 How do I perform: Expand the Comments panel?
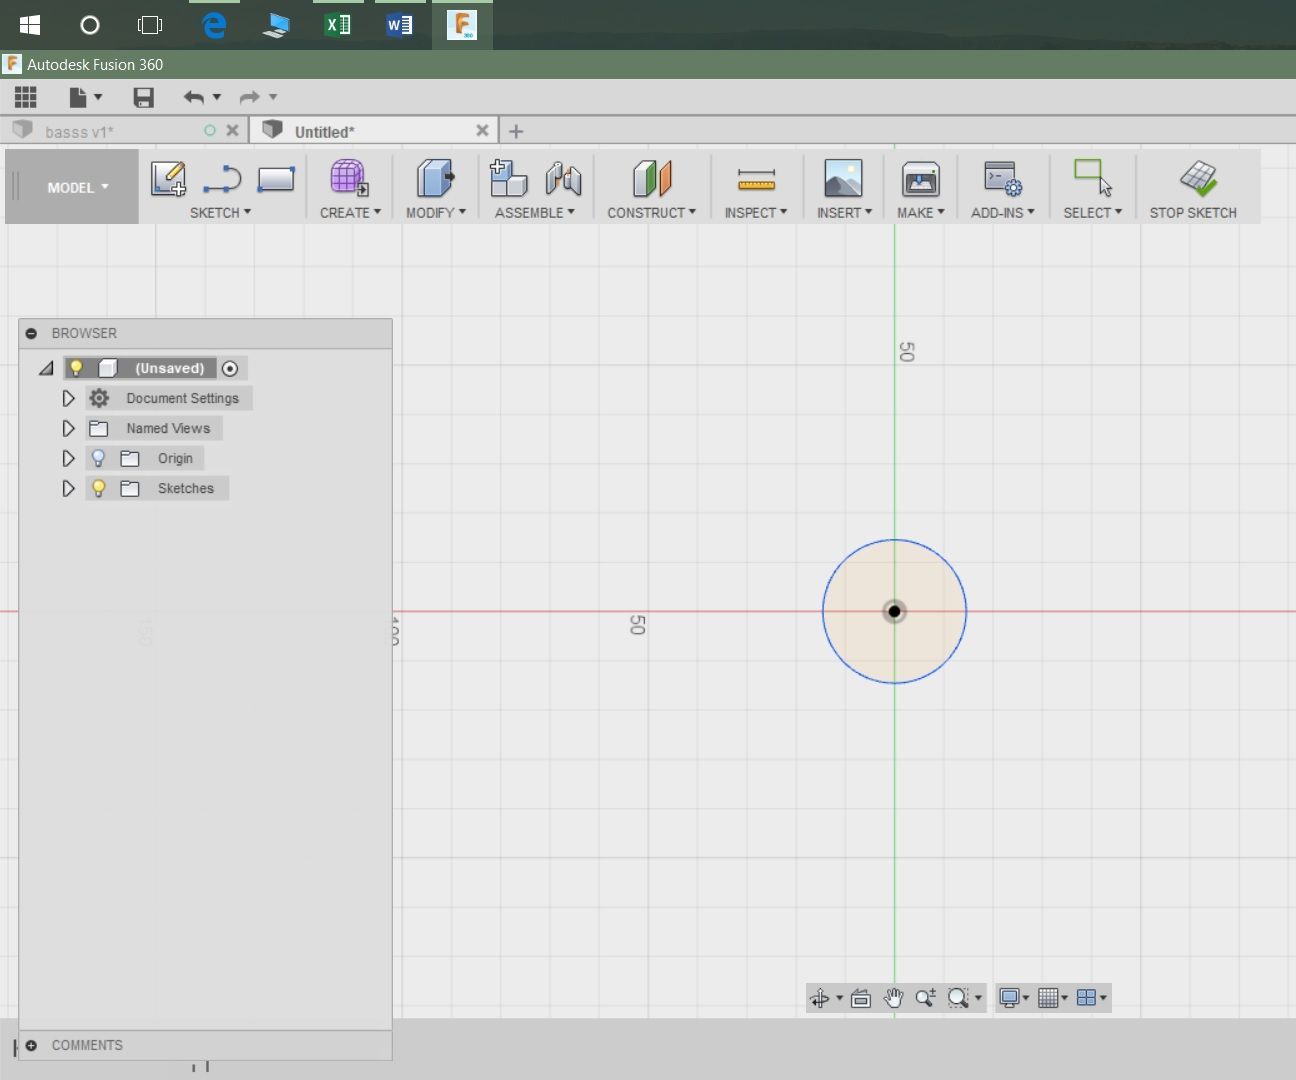pos(31,1045)
